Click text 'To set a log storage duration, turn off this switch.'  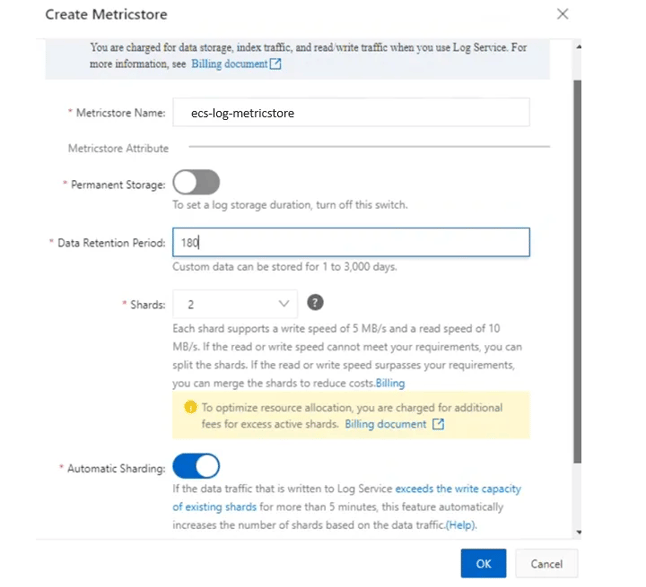click(x=290, y=205)
